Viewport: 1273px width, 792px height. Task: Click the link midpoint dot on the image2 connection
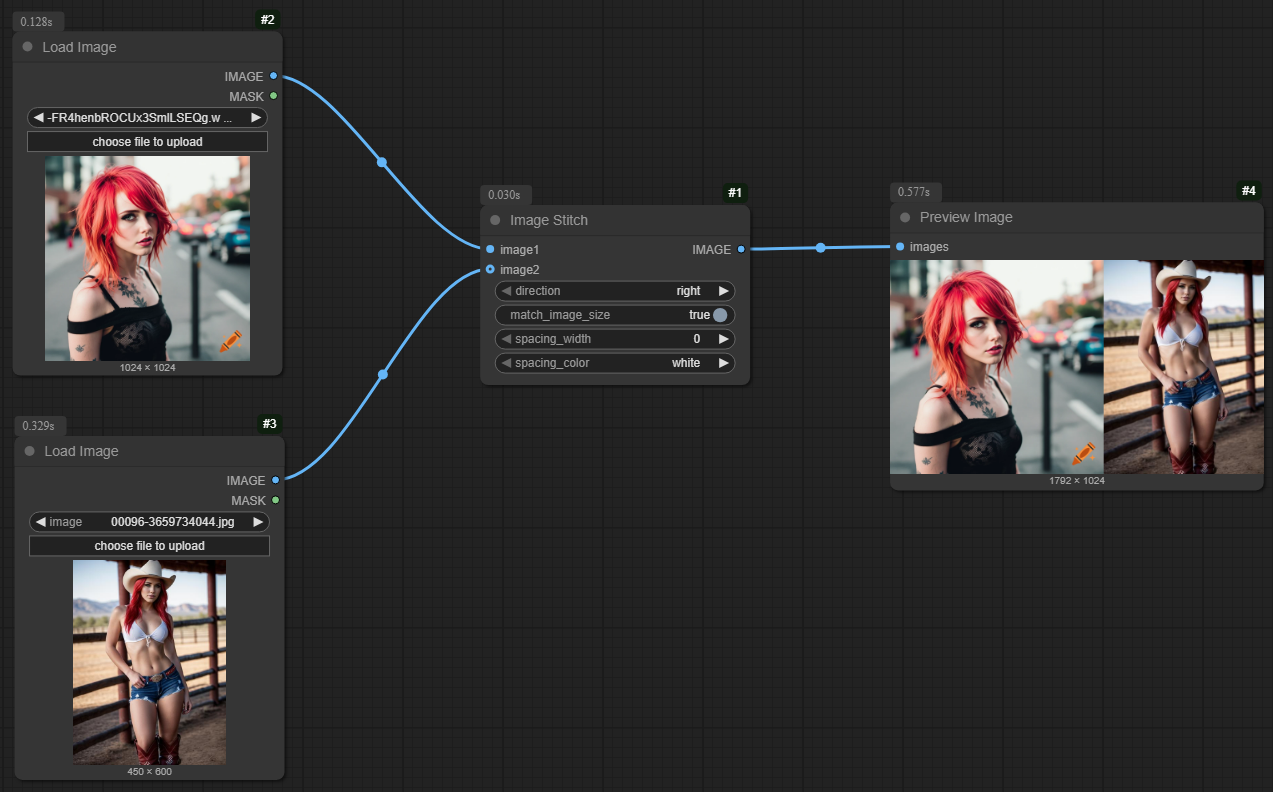(x=382, y=375)
